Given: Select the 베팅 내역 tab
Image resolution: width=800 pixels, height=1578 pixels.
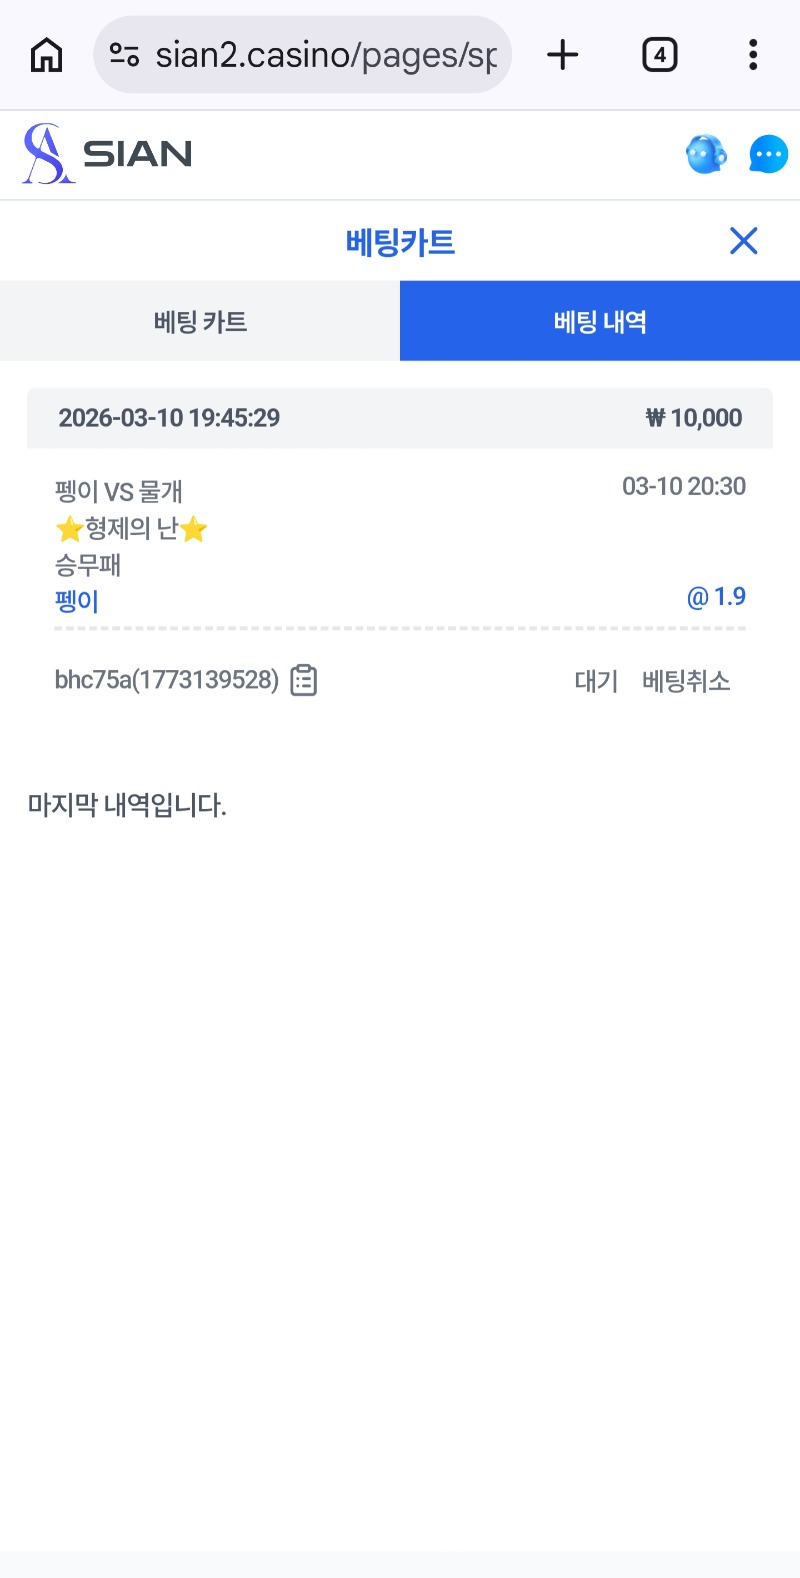Looking at the screenshot, I should point(600,322).
